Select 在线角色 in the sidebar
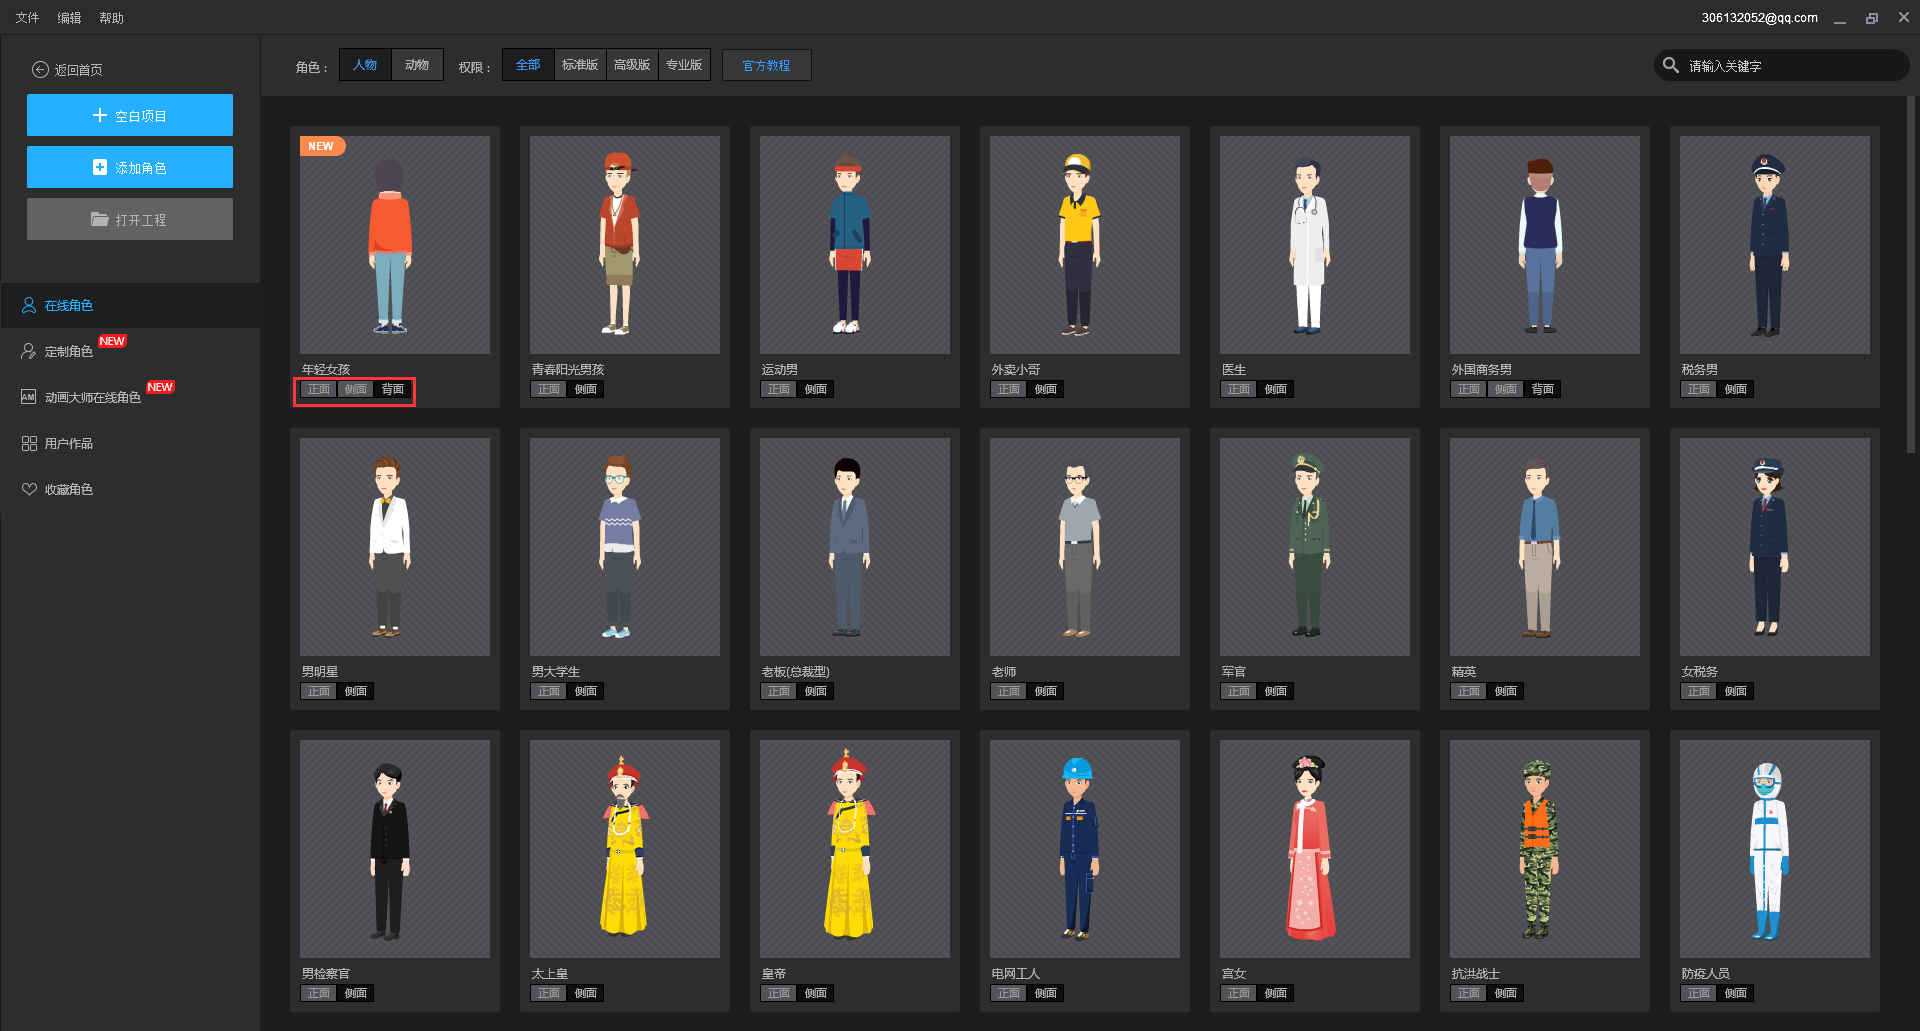This screenshot has width=1920, height=1031. coord(130,305)
